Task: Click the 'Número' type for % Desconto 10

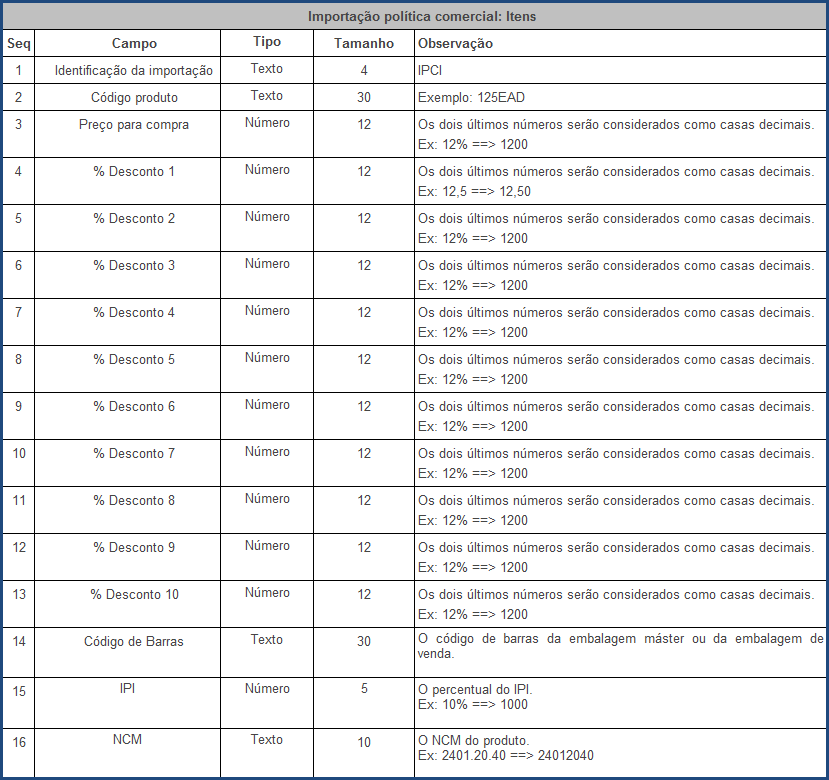Action: [267, 593]
